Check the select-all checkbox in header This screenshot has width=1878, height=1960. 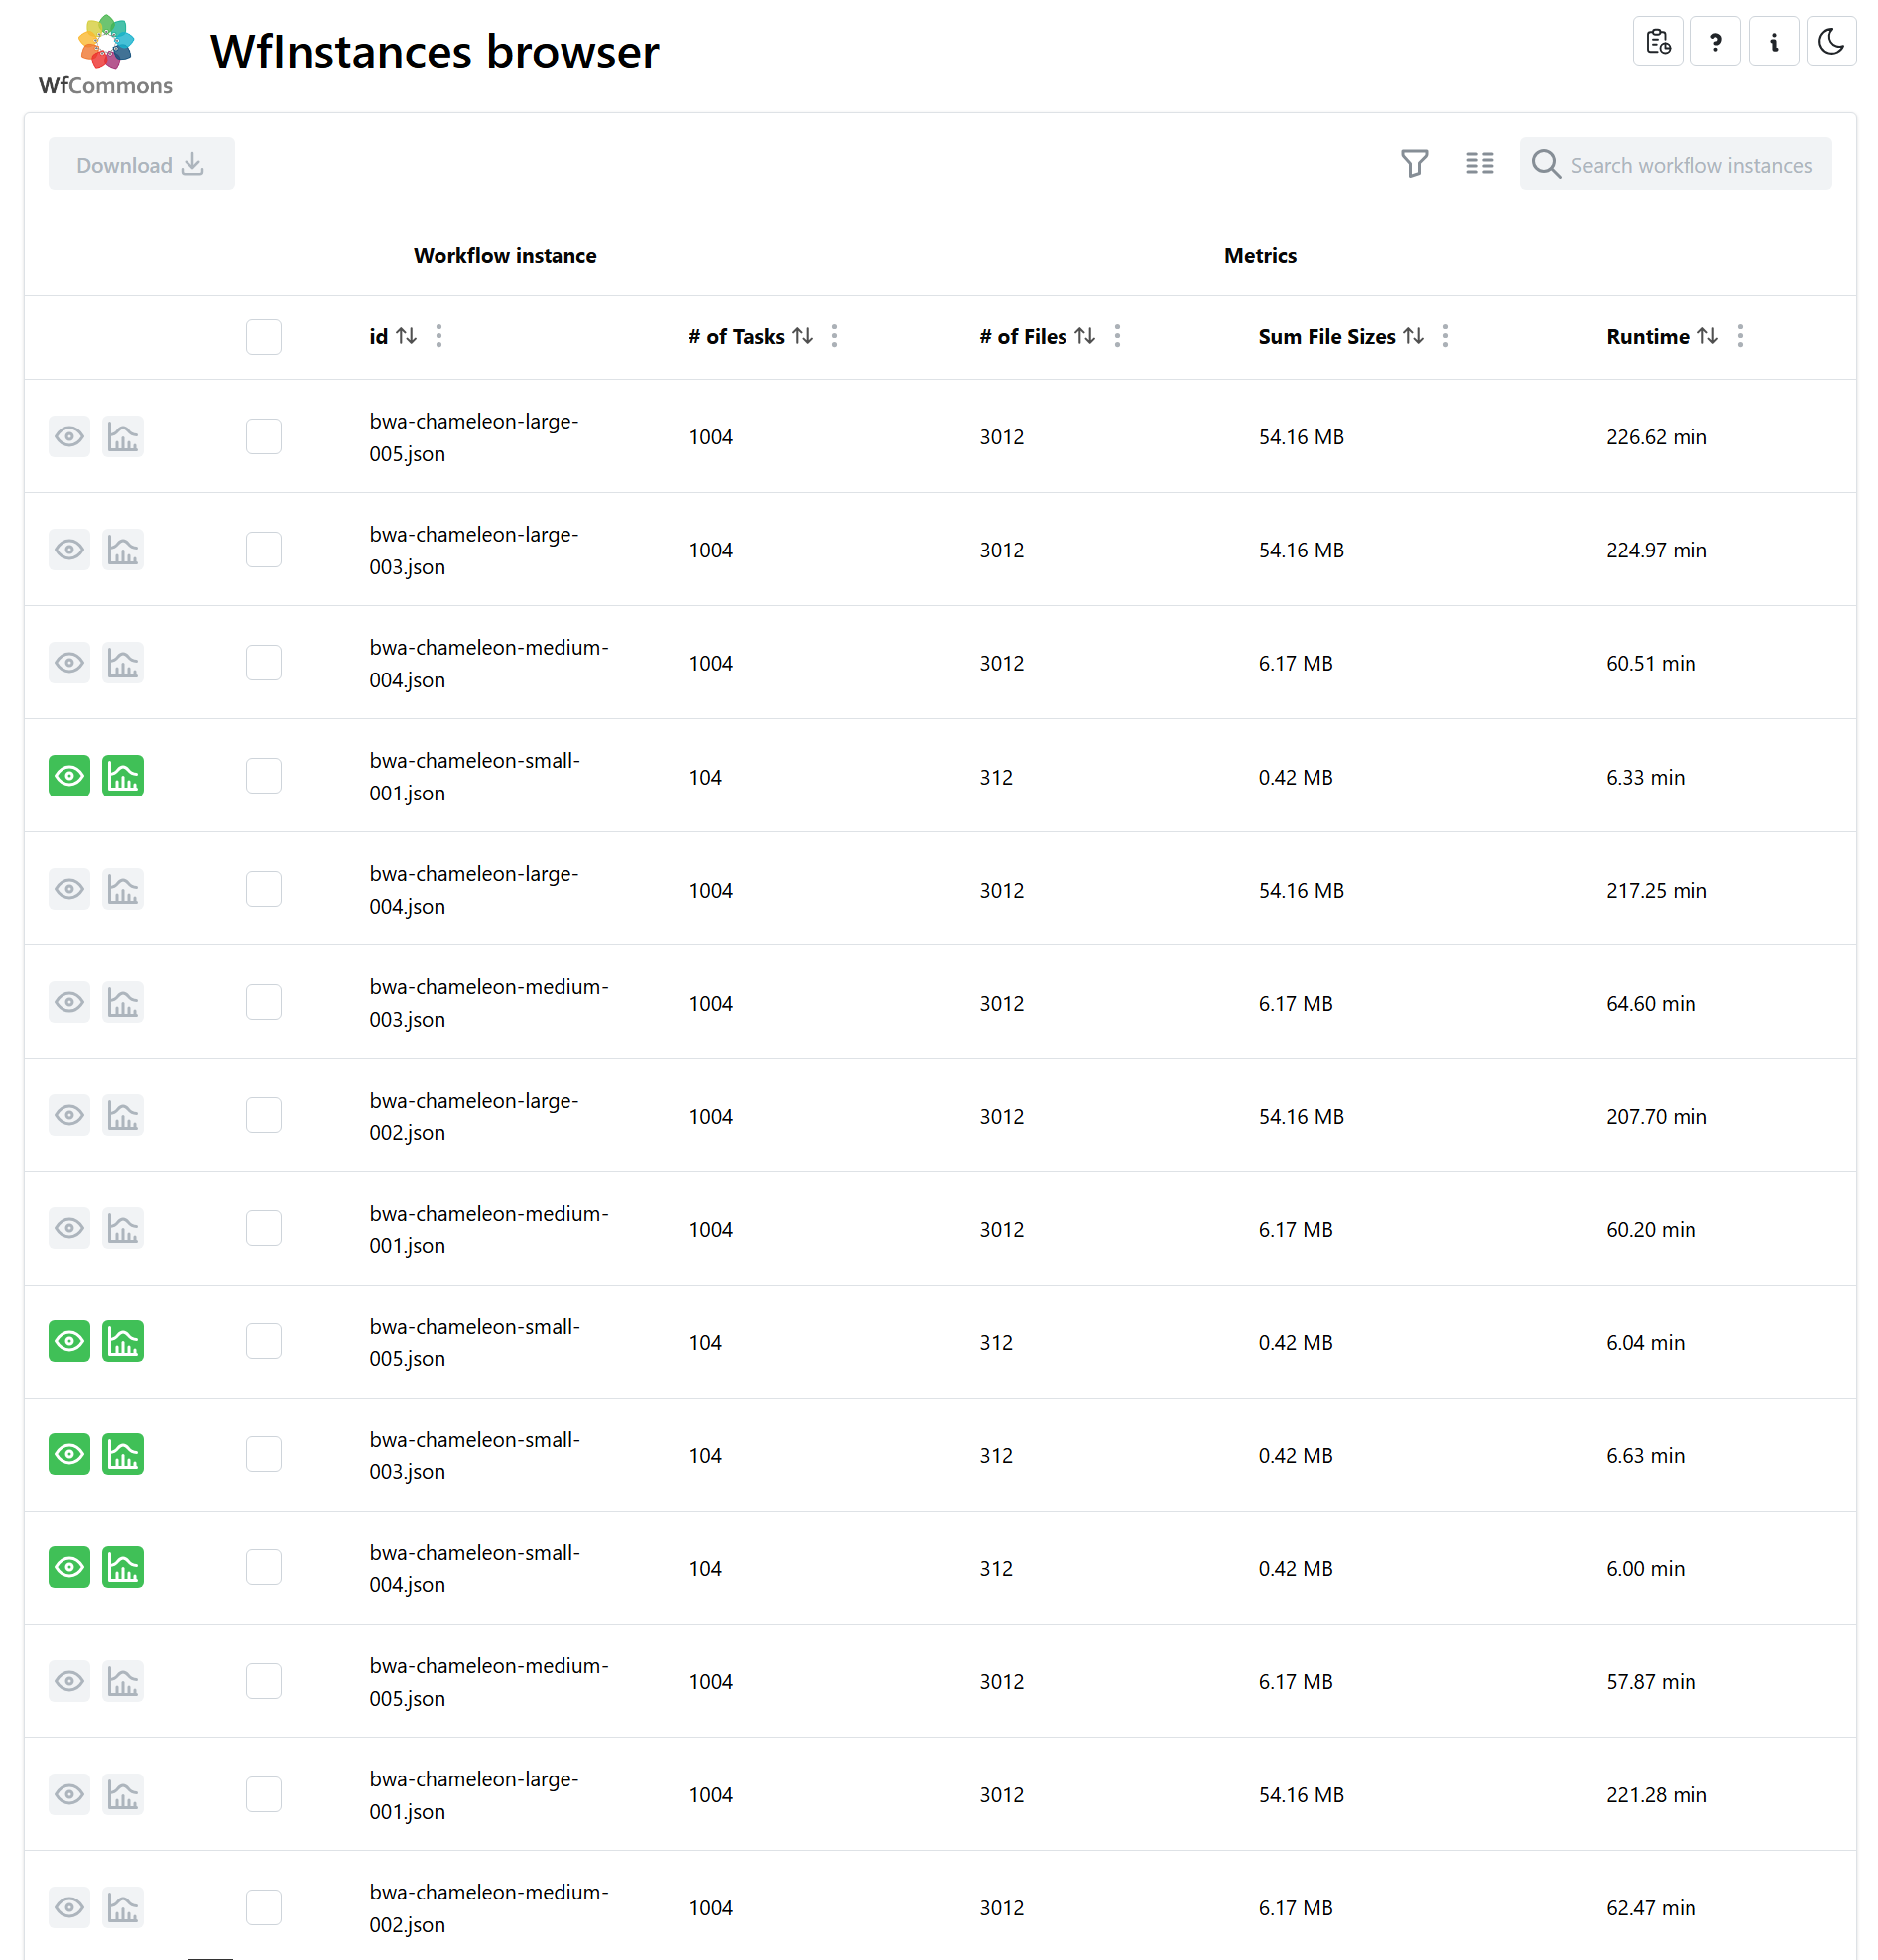click(263, 336)
